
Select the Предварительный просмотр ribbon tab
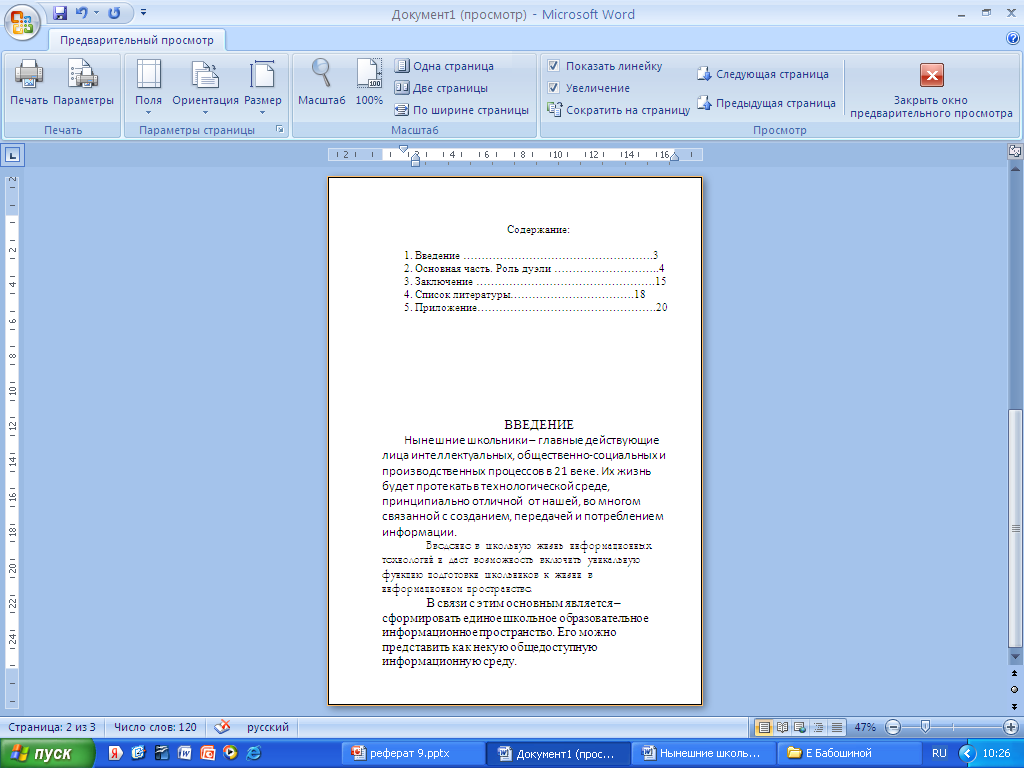[x=137, y=40]
